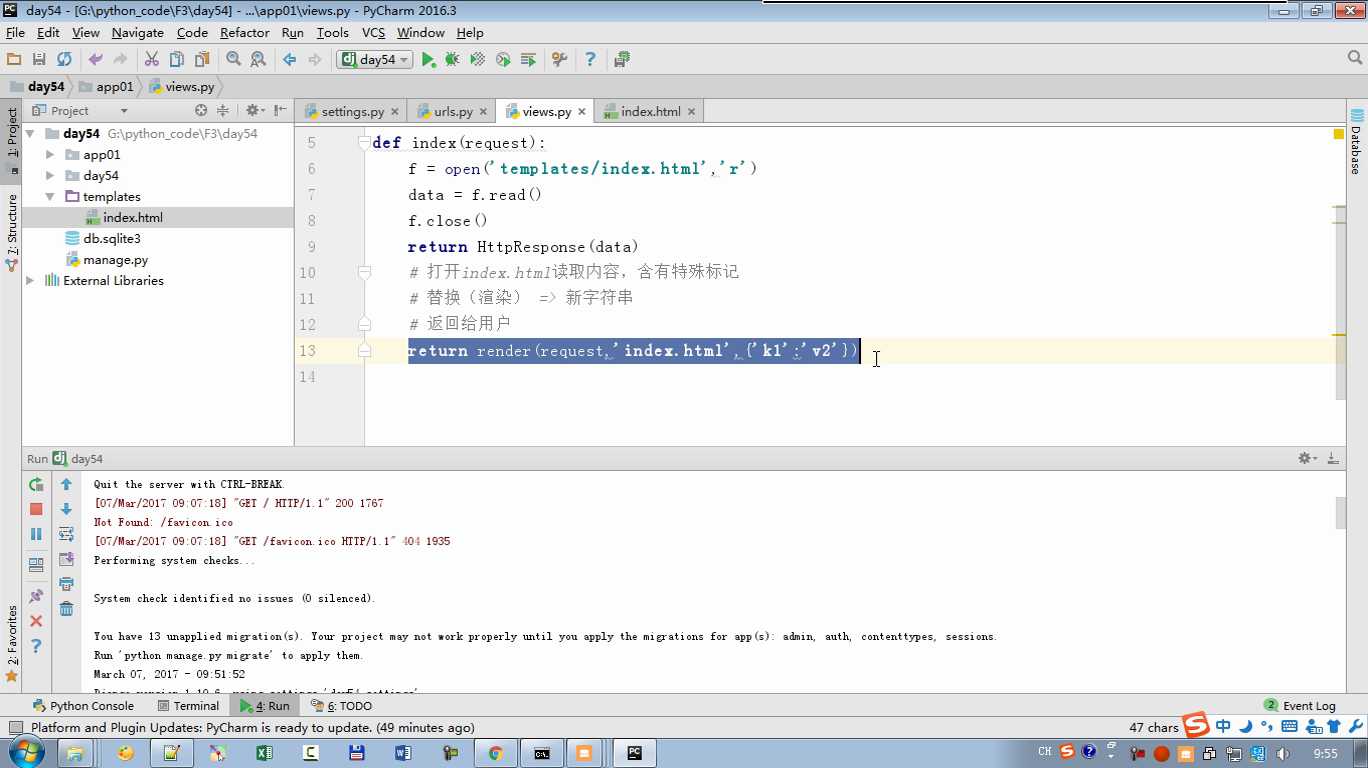The image size is (1368, 768).
Task: Close the views.py editor tab
Action: coord(582,112)
